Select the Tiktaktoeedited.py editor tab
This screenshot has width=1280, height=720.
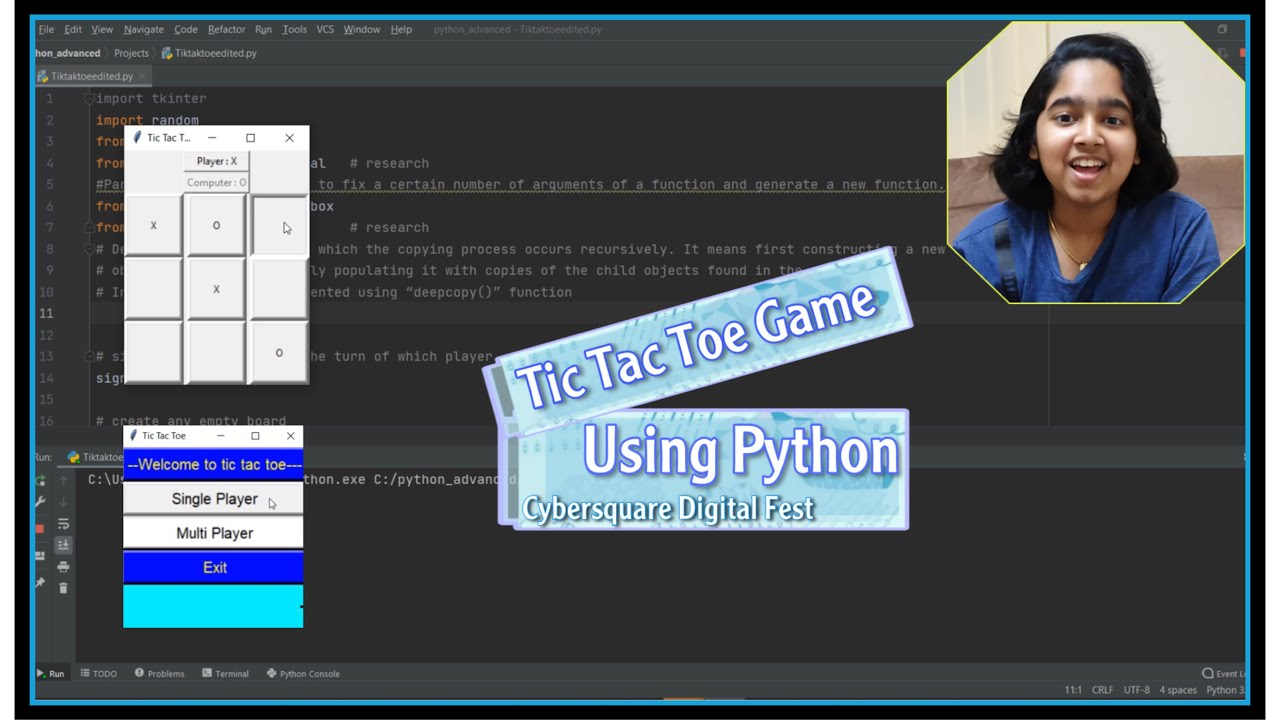click(x=92, y=76)
